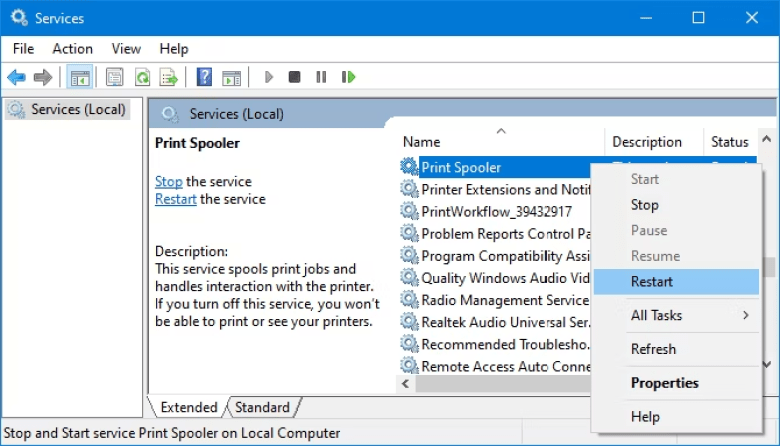Screen dimensions: 780x446
Task: Choose Help in the context menu
Action: click(676, 417)
